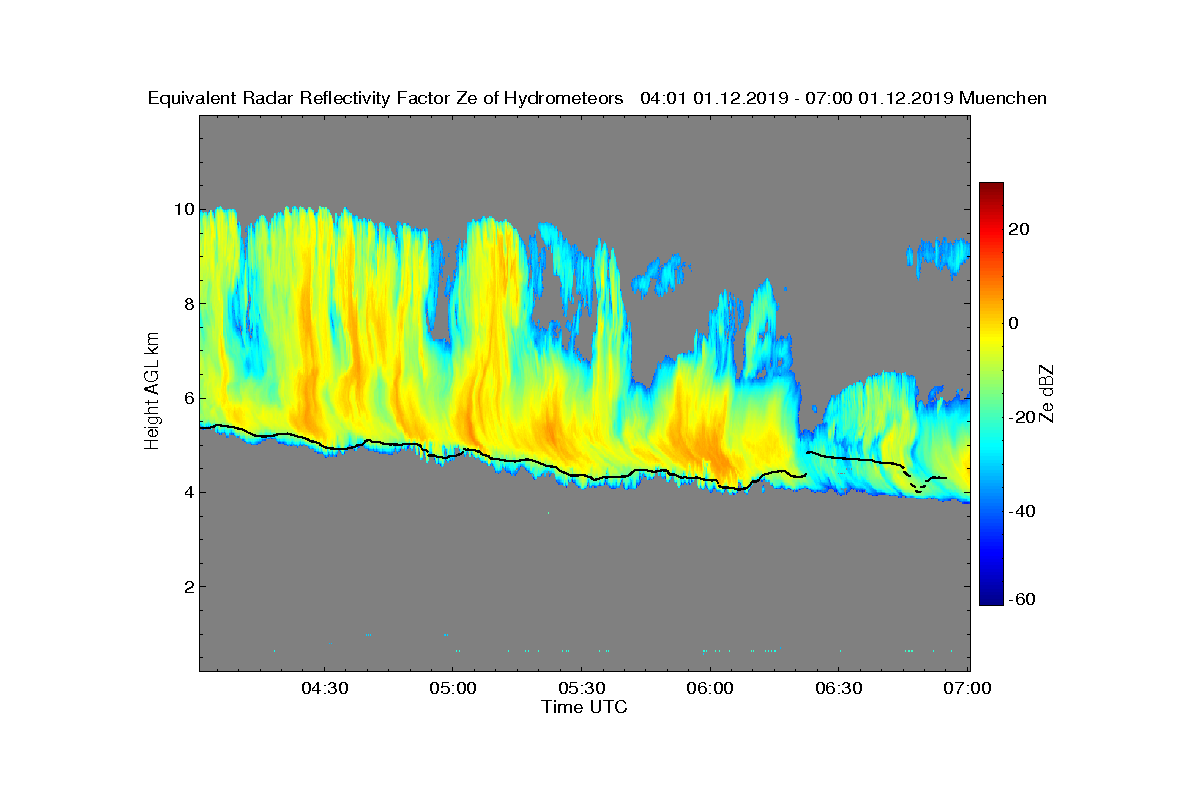Click the colorbar label -20

pos(1020,418)
